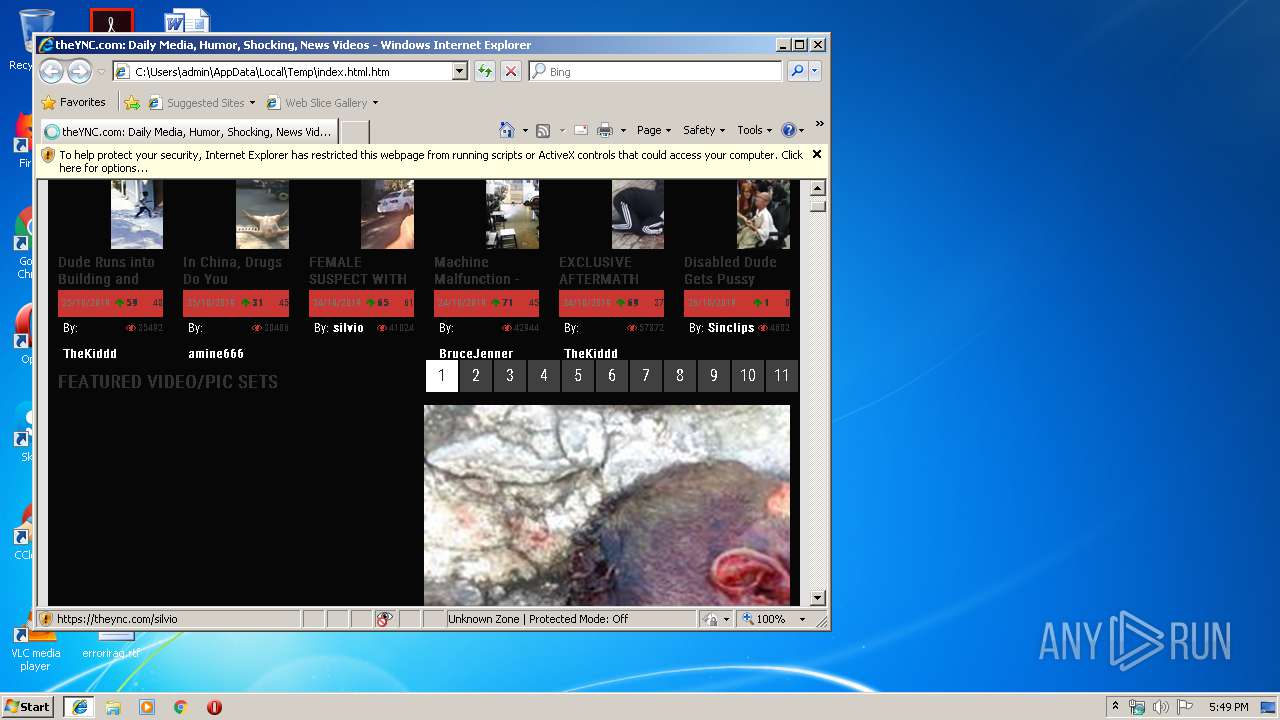1280x720 pixels.
Task: Click the Help question mark icon
Action: 788,130
